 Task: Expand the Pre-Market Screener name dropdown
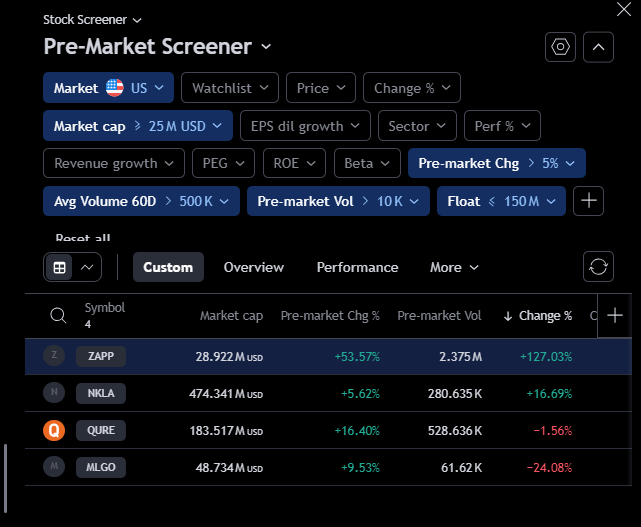[157, 46]
